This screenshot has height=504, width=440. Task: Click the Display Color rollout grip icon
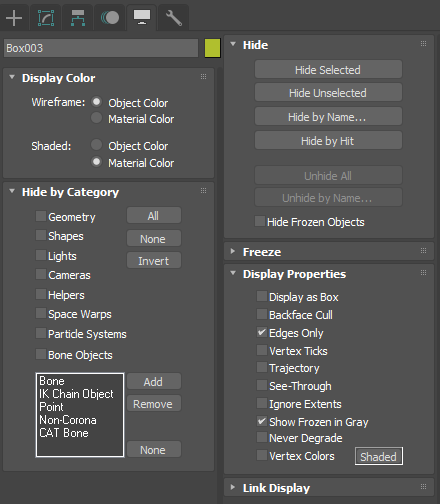click(203, 77)
